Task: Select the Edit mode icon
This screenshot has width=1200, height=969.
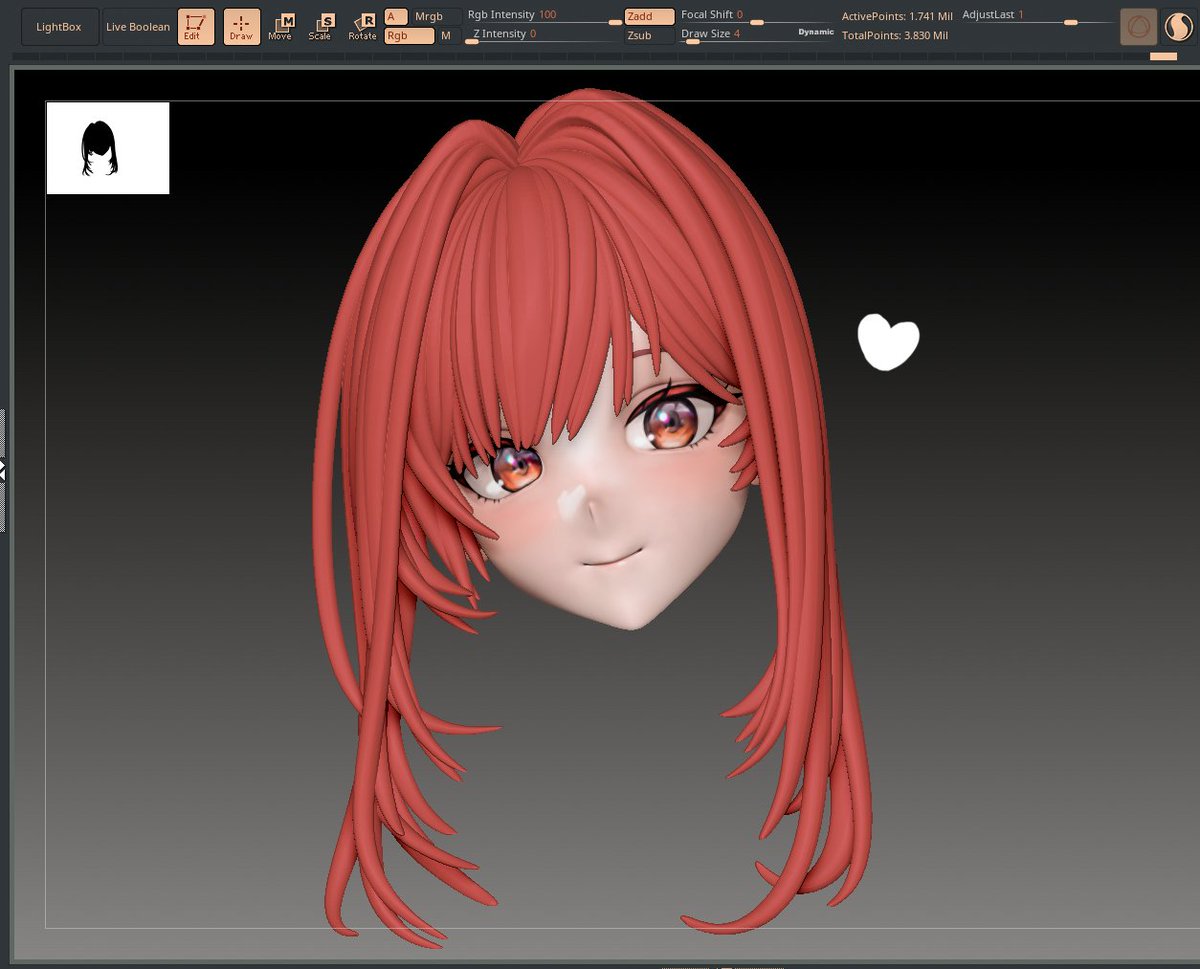Action: coord(196,26)
